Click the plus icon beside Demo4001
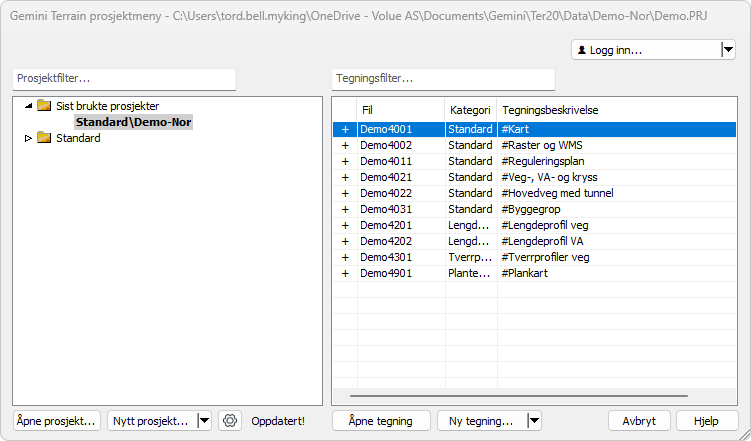The image size is (751, 441). 345,130
